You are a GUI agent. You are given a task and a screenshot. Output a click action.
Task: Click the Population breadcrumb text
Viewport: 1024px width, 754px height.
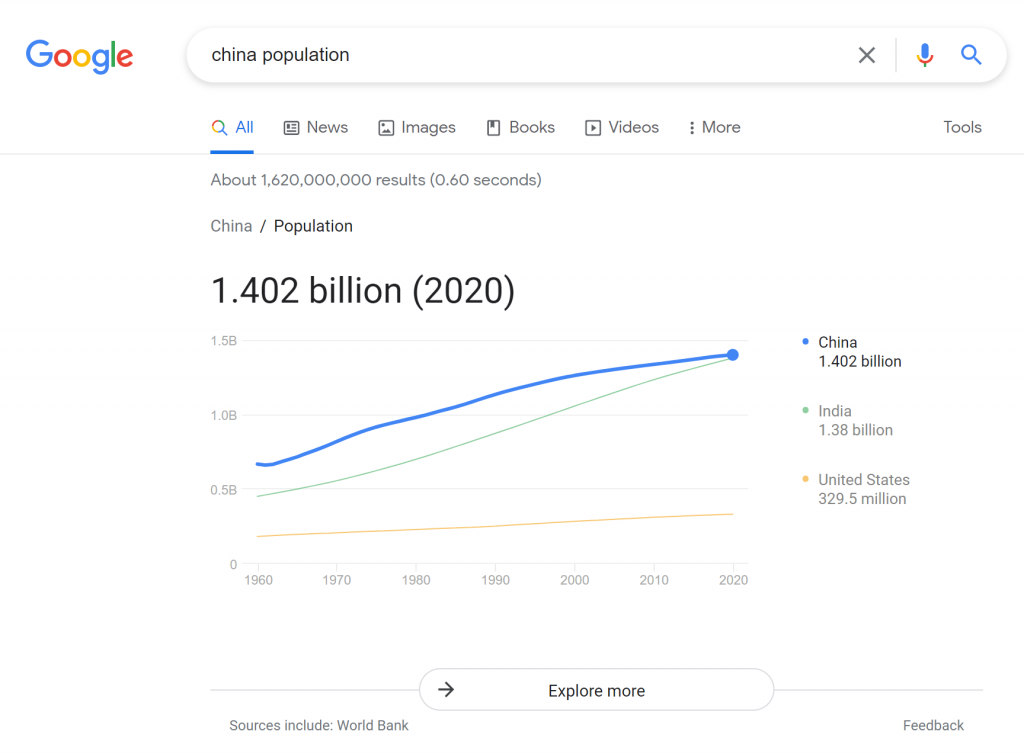pos(313,226)
